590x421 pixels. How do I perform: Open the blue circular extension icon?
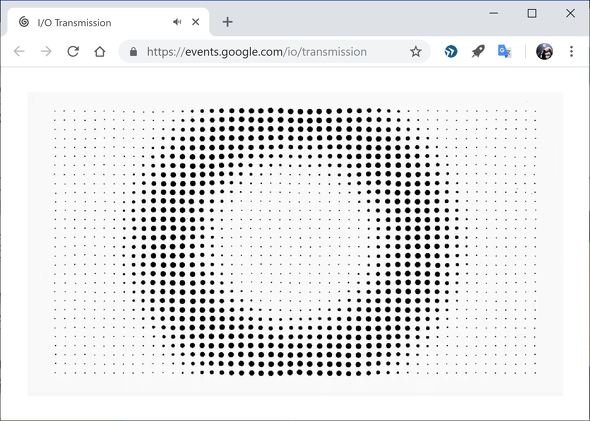451,51
